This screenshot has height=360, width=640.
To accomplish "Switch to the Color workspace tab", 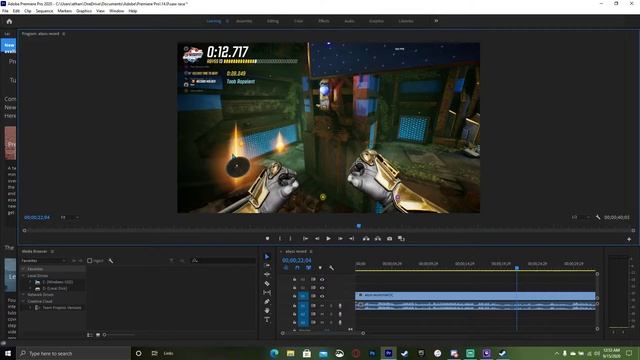I will click(x=298, y=21).
